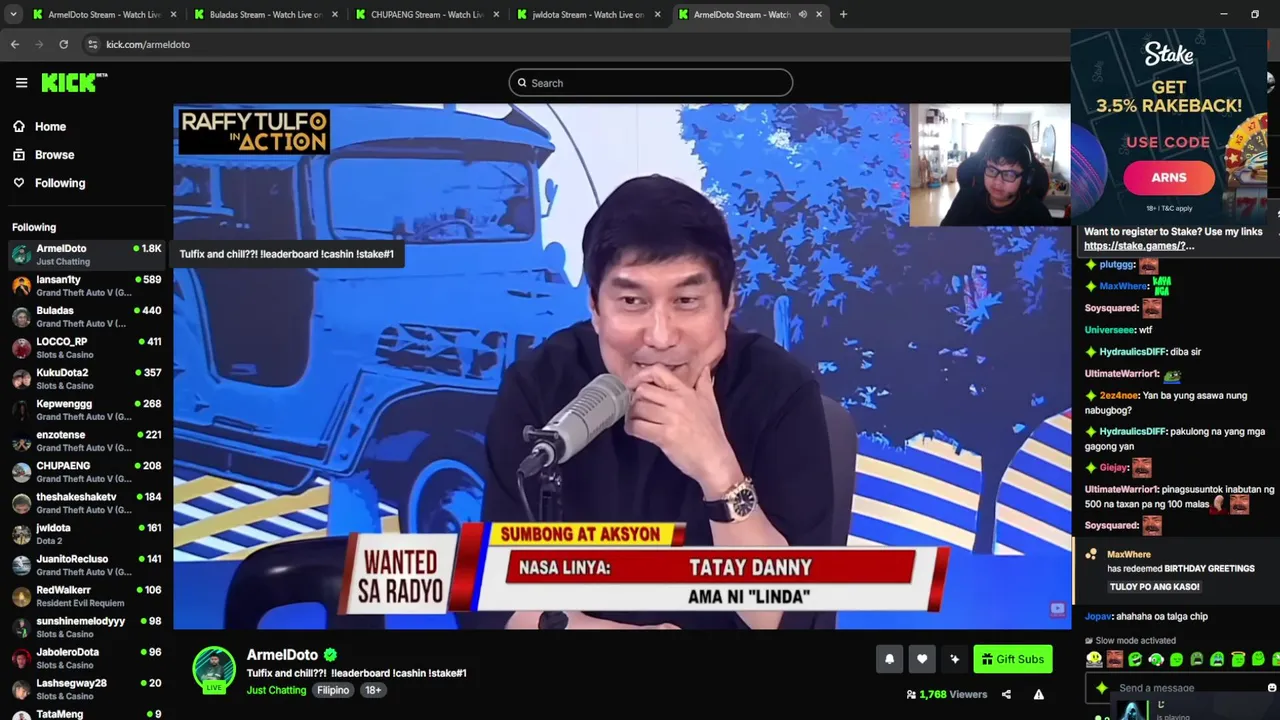Click the report warning triangle icon
The width and height of the screenshot is (1280, 720).
[x=1039, y=695]
